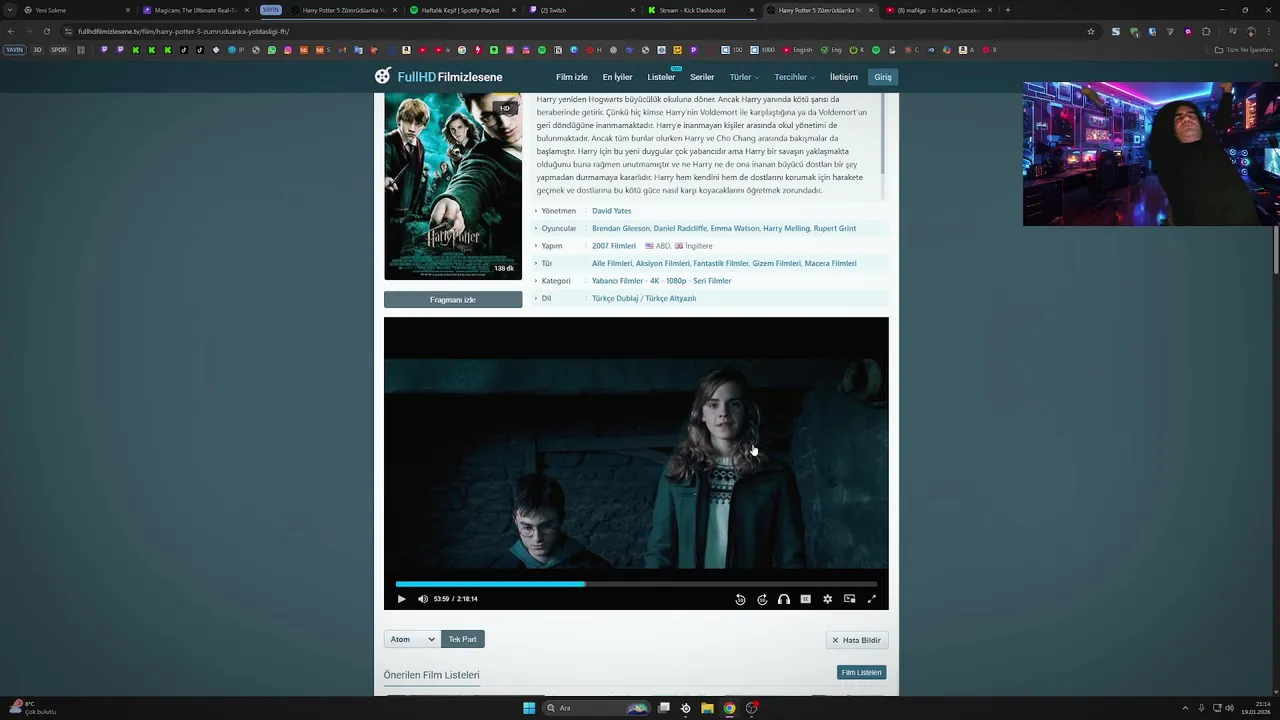Open the taskbar weather widget
1280x720 pixels.
click(x=32, y=708)
